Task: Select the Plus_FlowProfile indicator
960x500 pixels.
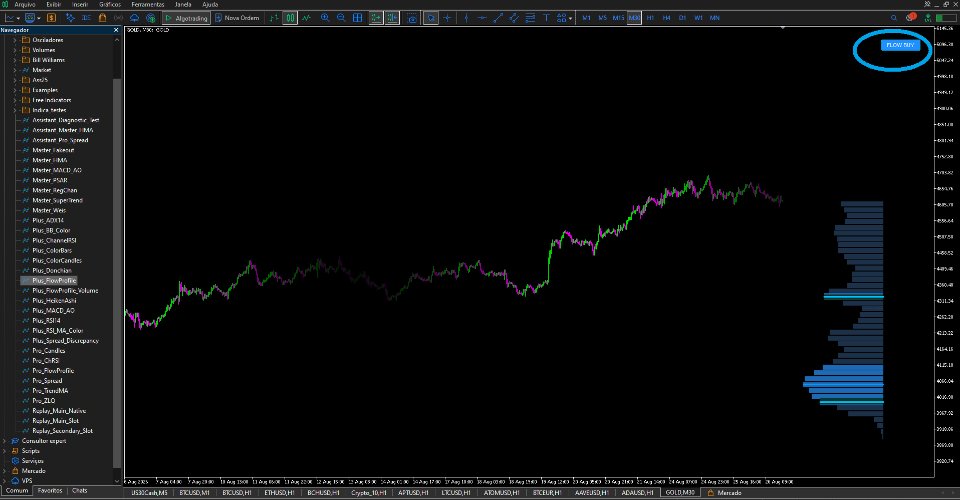Action: [54, 280]
